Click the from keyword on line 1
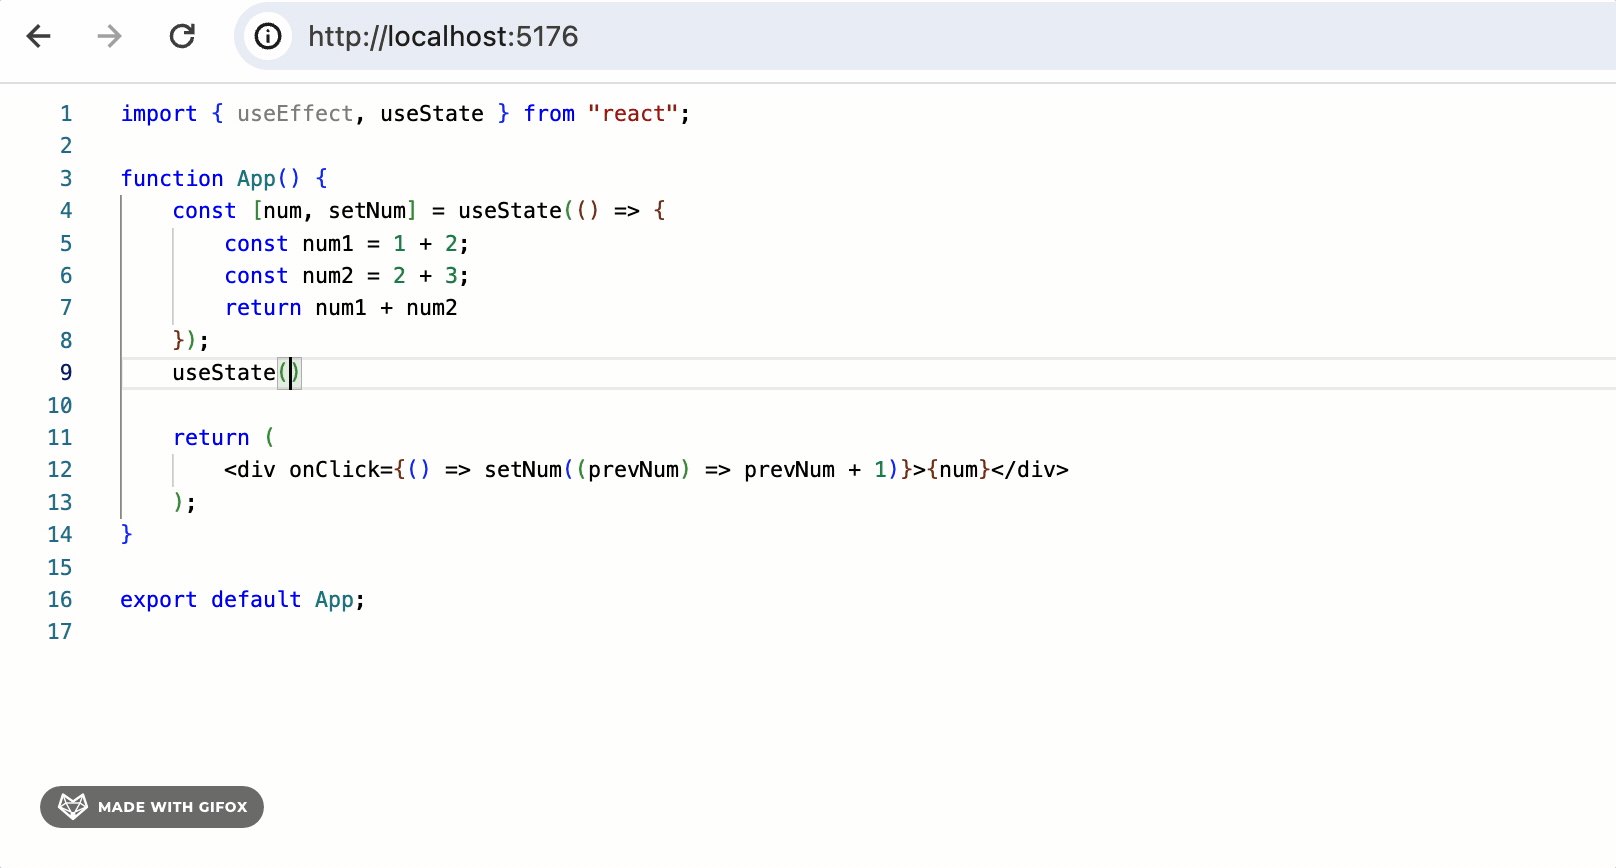The image size is (1616, 868). [x=549, y=114]
